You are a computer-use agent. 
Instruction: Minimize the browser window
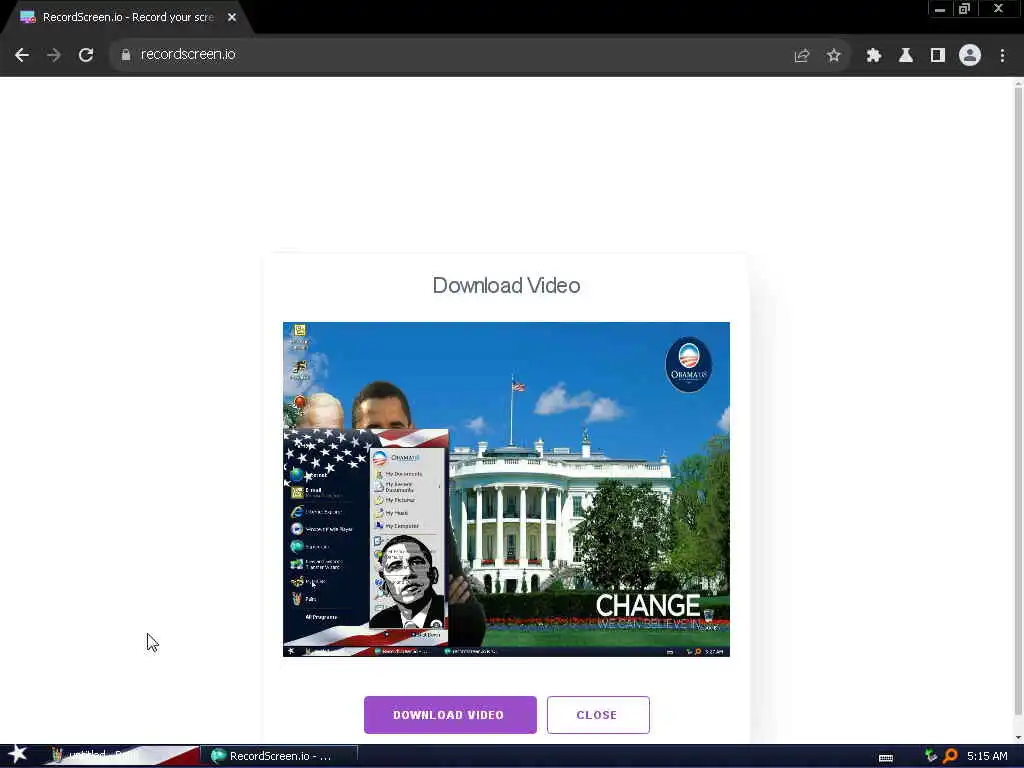(x=940, y=9)
